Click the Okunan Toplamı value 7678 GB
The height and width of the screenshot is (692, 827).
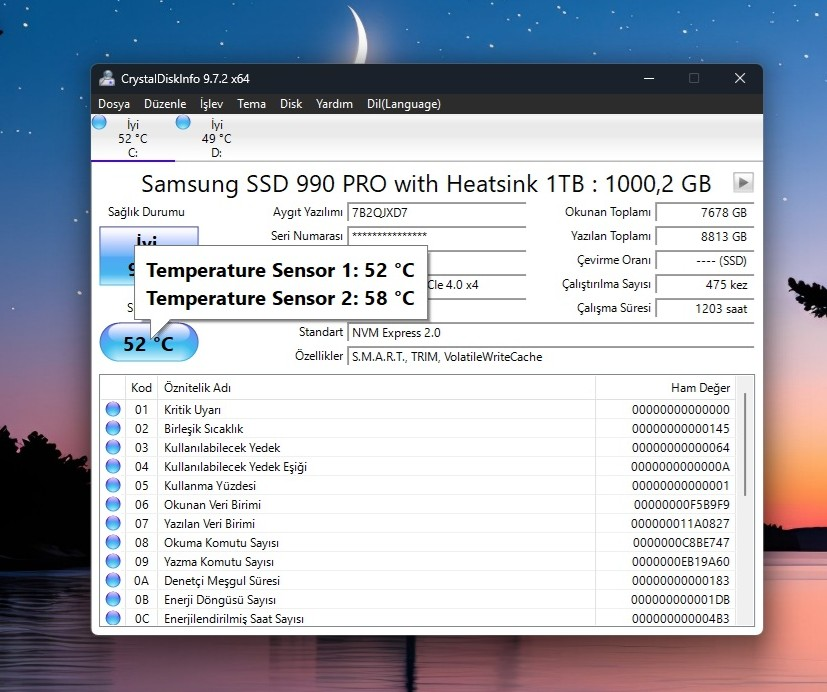(x=705, y=213)
